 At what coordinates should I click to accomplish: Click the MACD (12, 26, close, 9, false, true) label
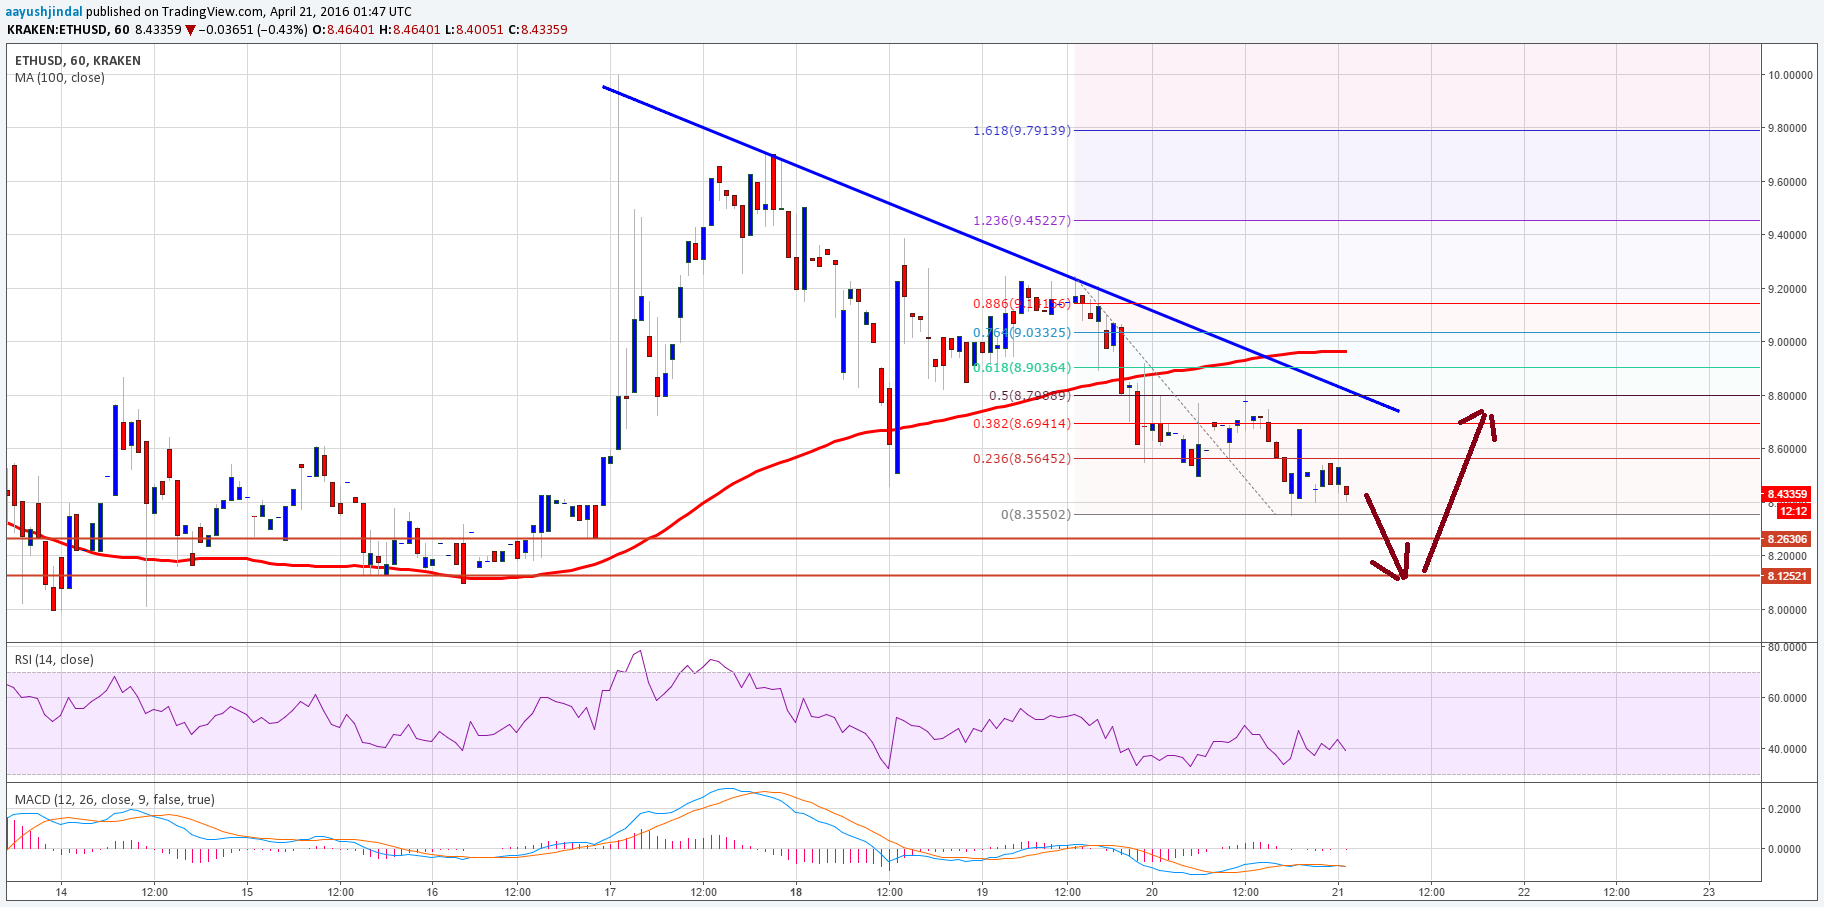115,799
